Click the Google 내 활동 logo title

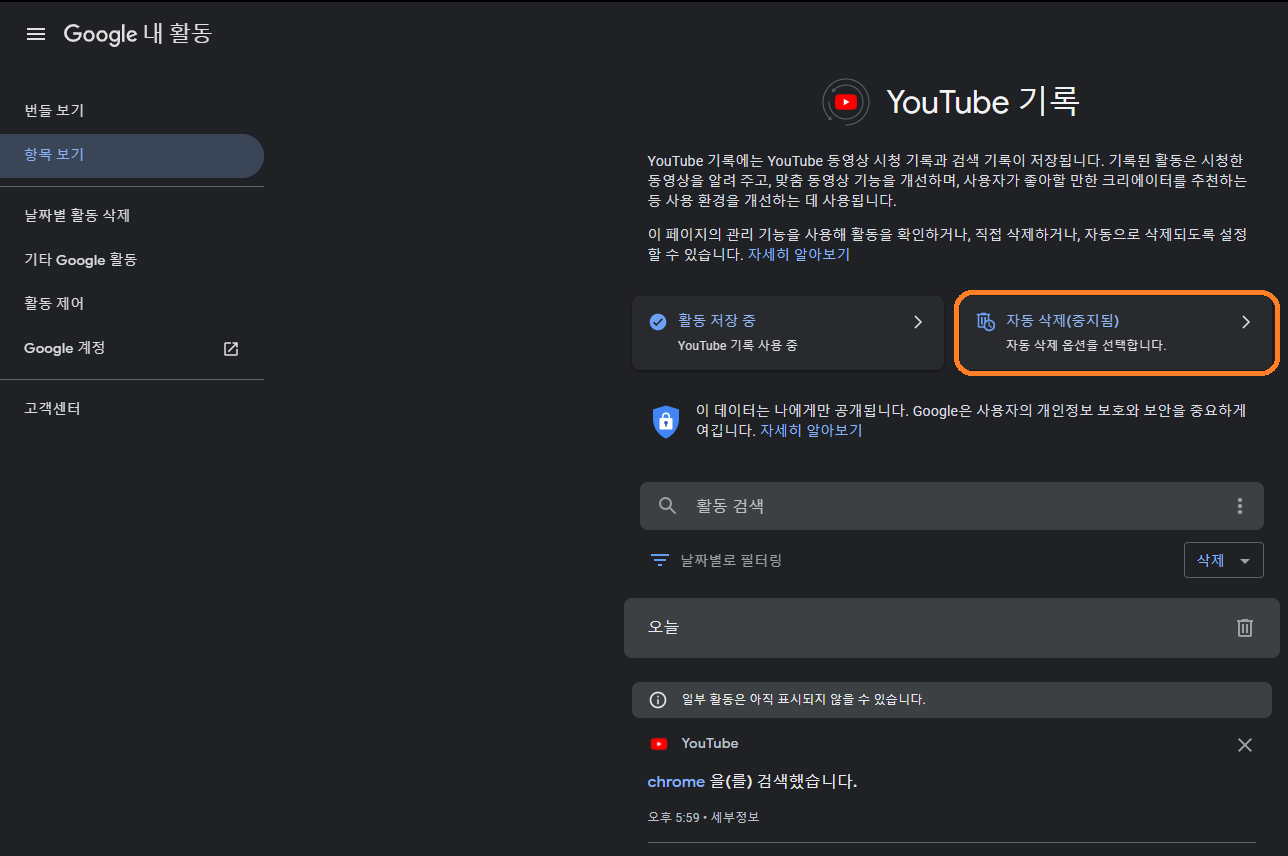tap(138, 34)
